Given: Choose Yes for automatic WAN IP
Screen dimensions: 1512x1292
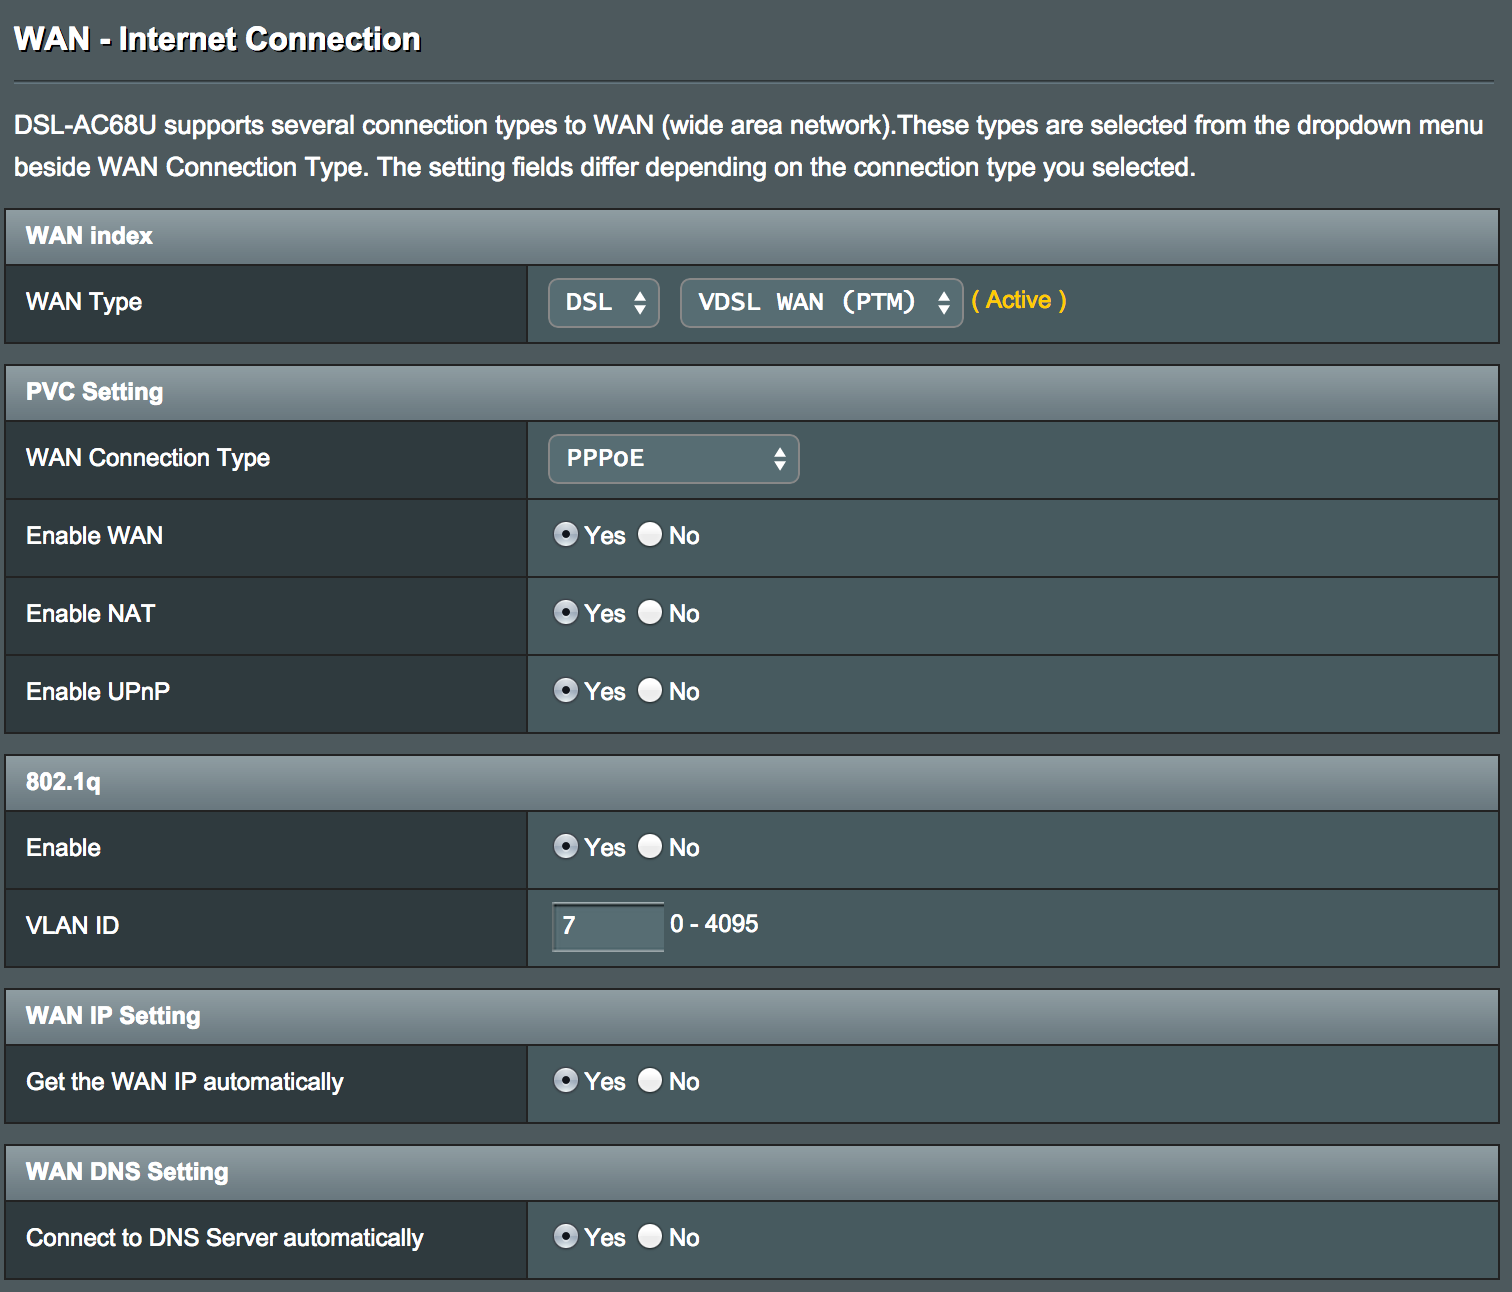Looking at the screenshot, I should click(566, 1081).
